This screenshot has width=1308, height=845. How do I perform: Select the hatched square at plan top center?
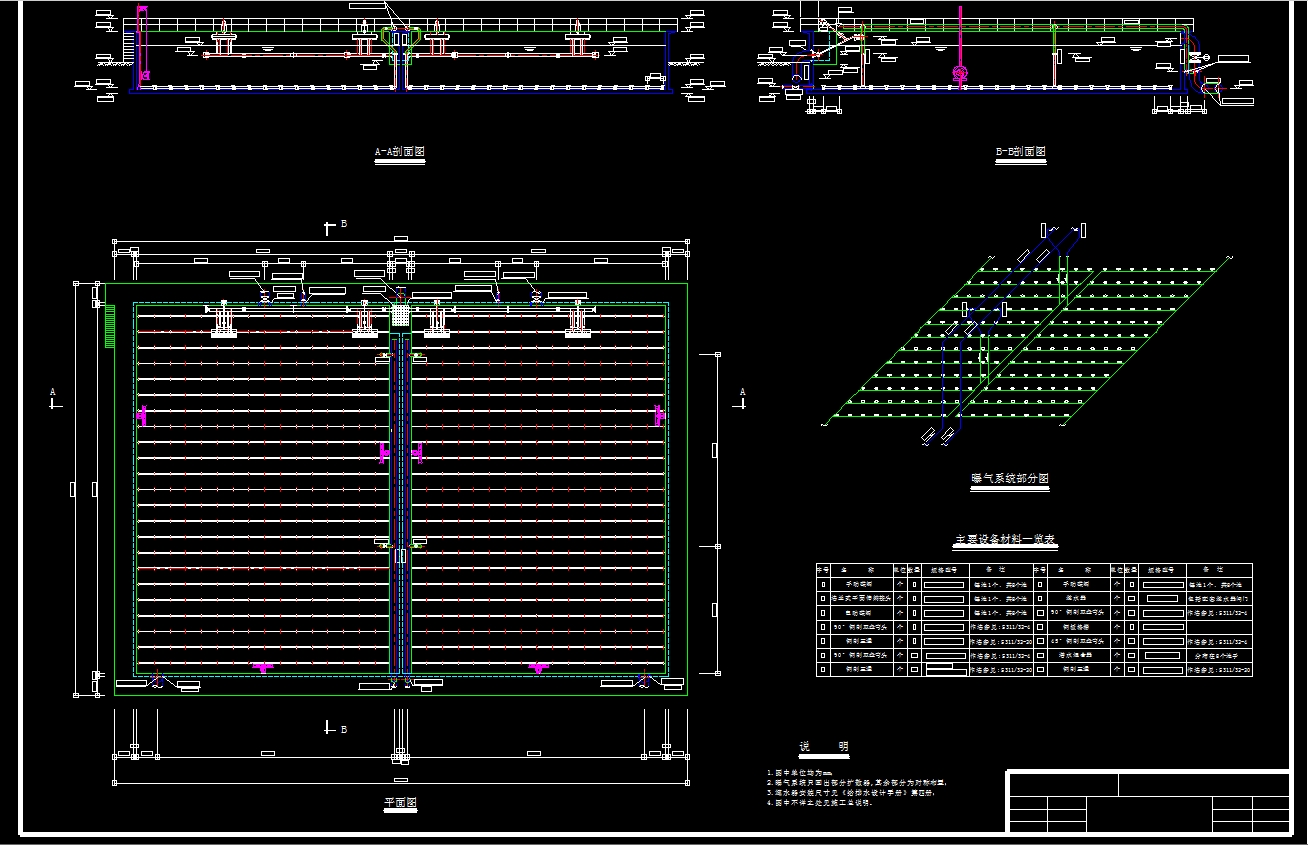400,314
